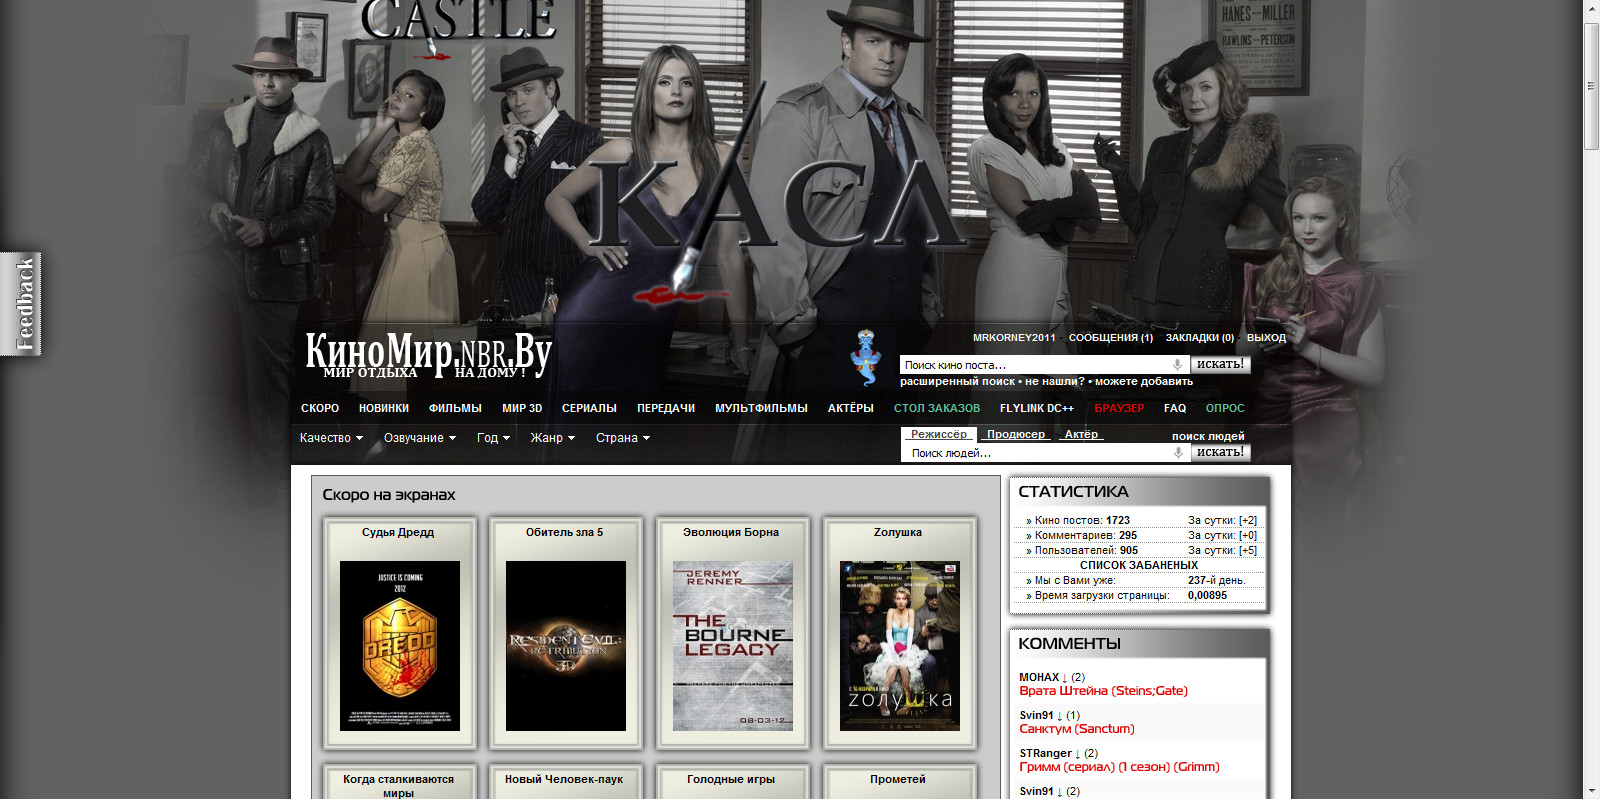Select the Режиссёр search tab
The image size is (1600, 799).
pos(939,434)
